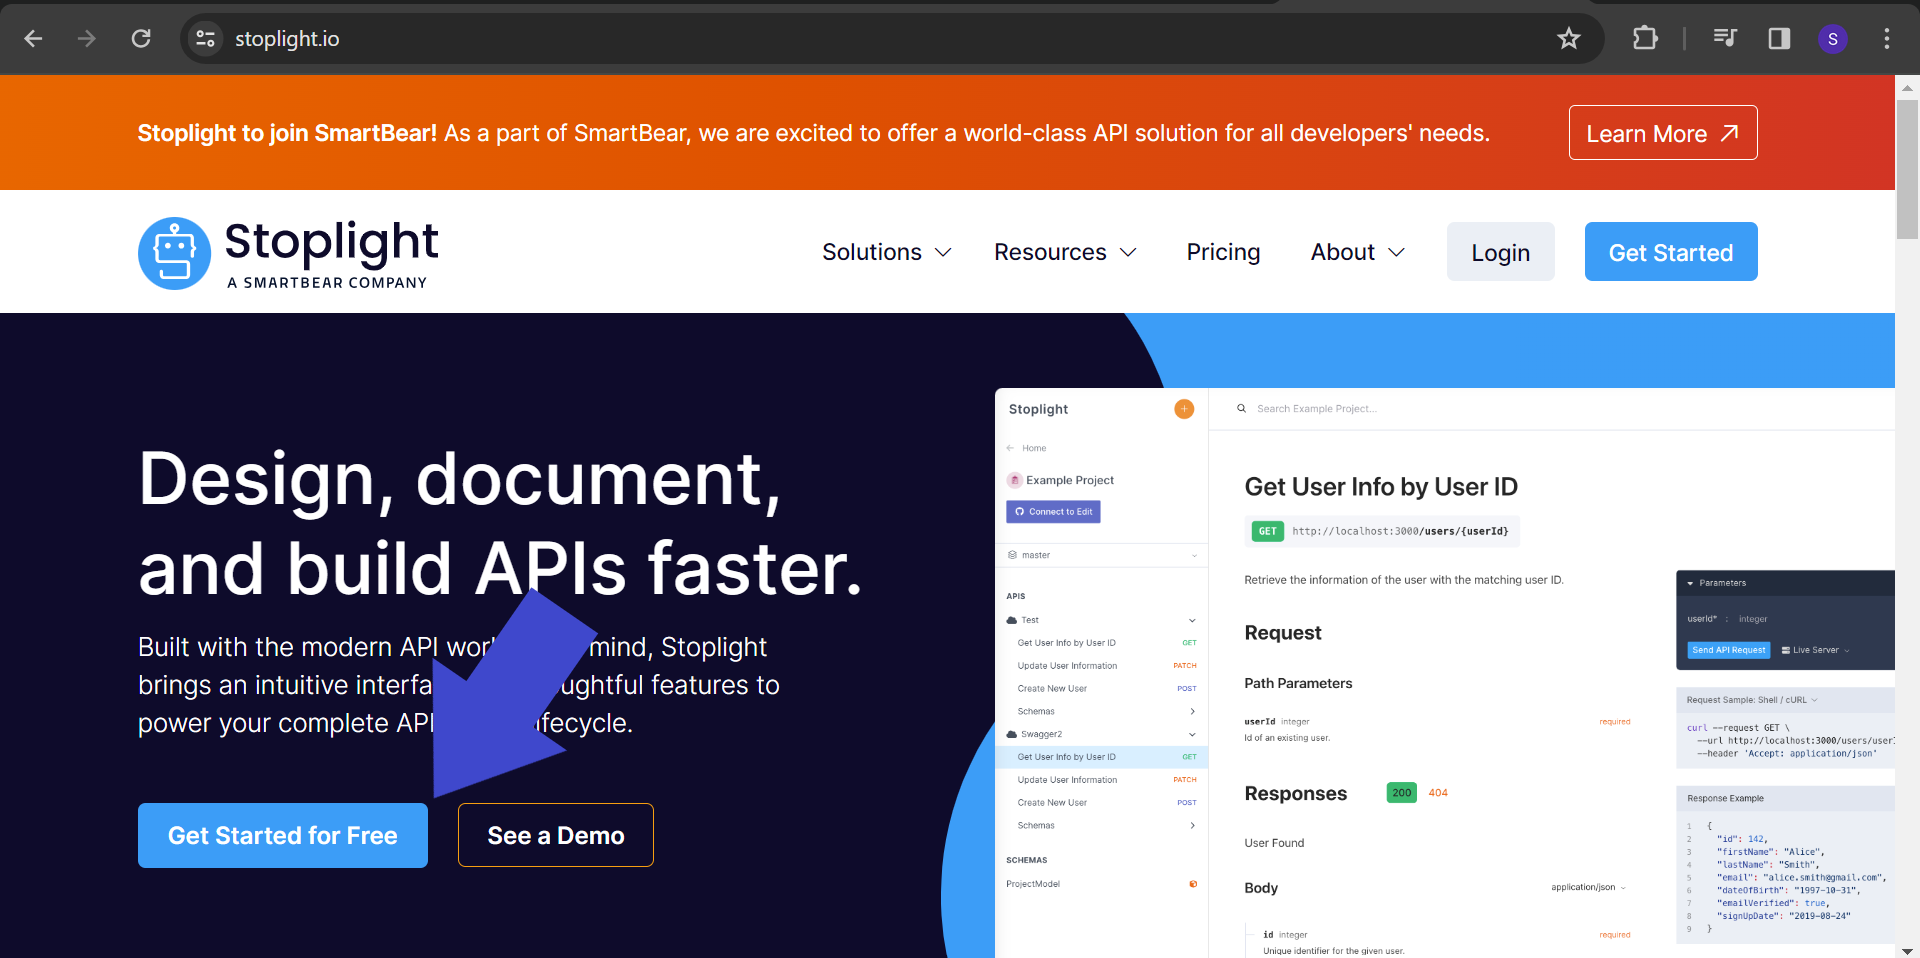This screenshot has height=958, width=1920.
Task: Click the Home back link in sidebar
Action: pyautogui.click(x=1027, y=448)
